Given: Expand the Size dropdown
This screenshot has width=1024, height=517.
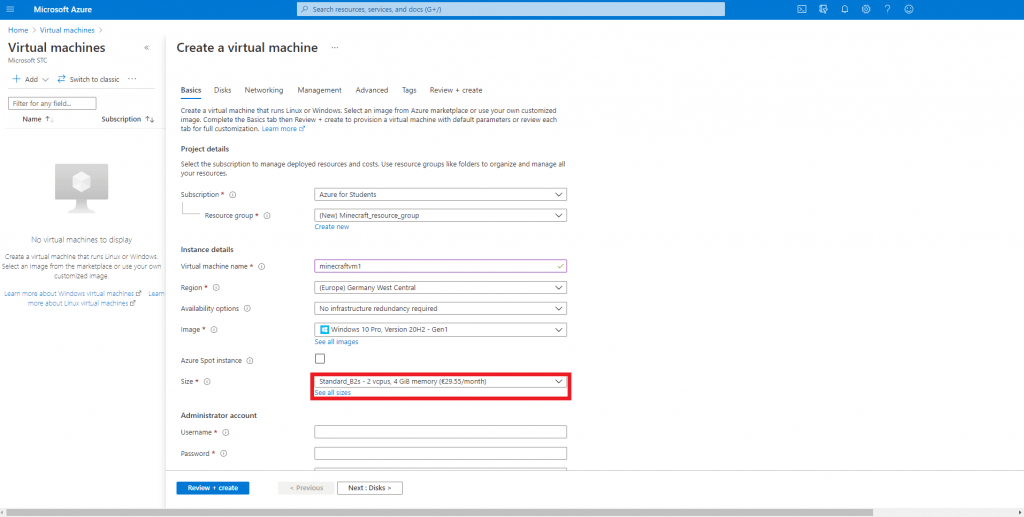Looking at the screenshot, I should (x=440, y=381).
